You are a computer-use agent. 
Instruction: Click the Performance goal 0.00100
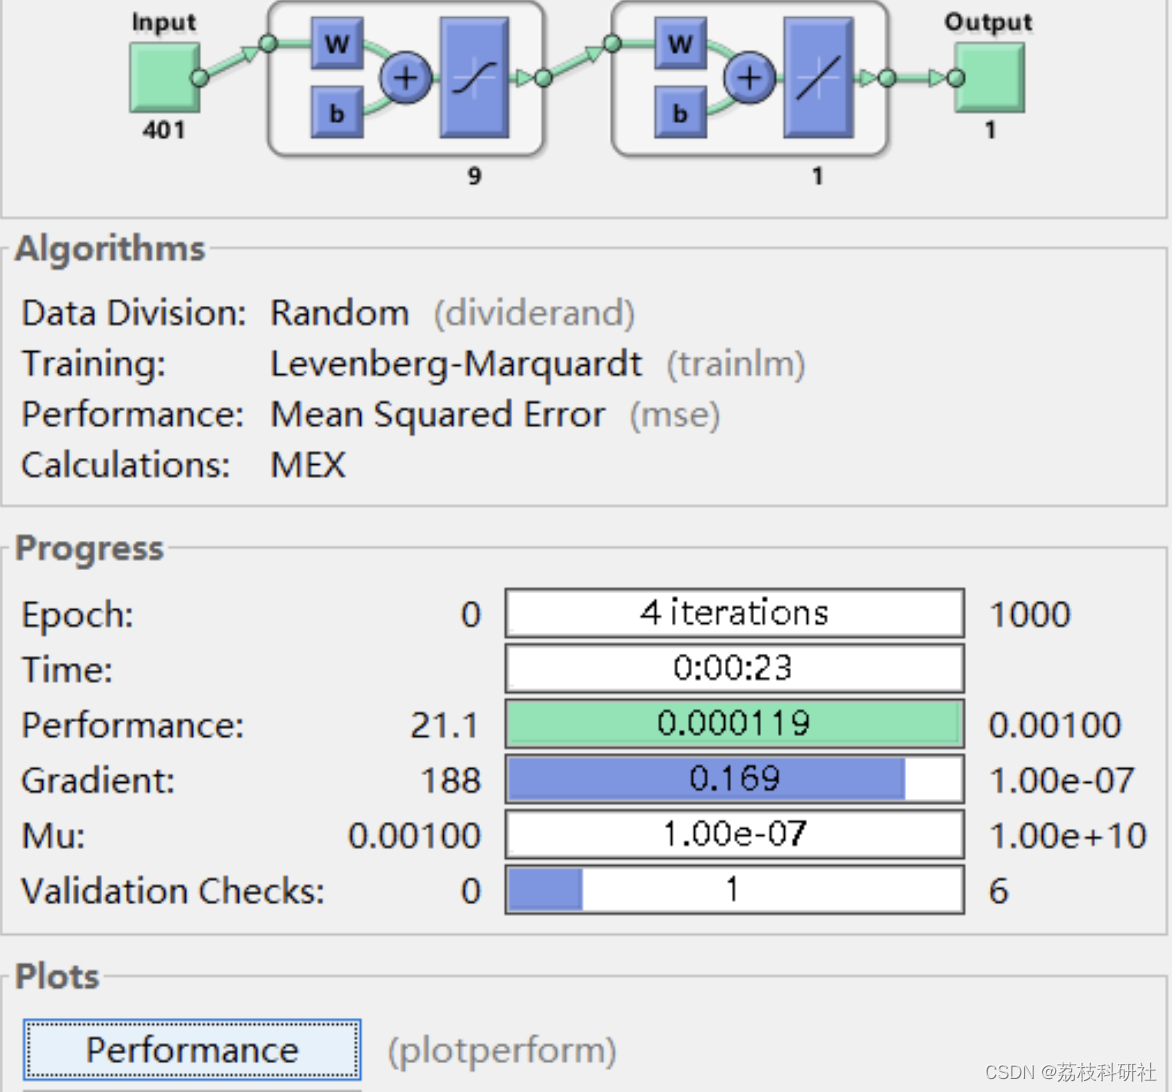pos(1055,725)
